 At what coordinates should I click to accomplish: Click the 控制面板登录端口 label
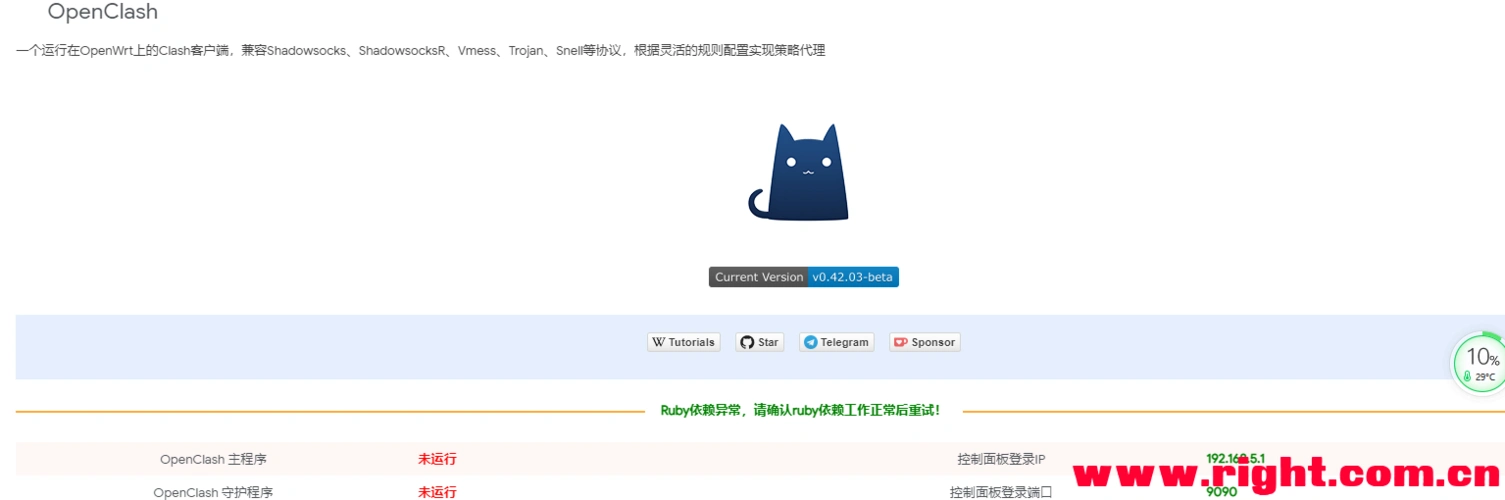[x=1001, y=492]
